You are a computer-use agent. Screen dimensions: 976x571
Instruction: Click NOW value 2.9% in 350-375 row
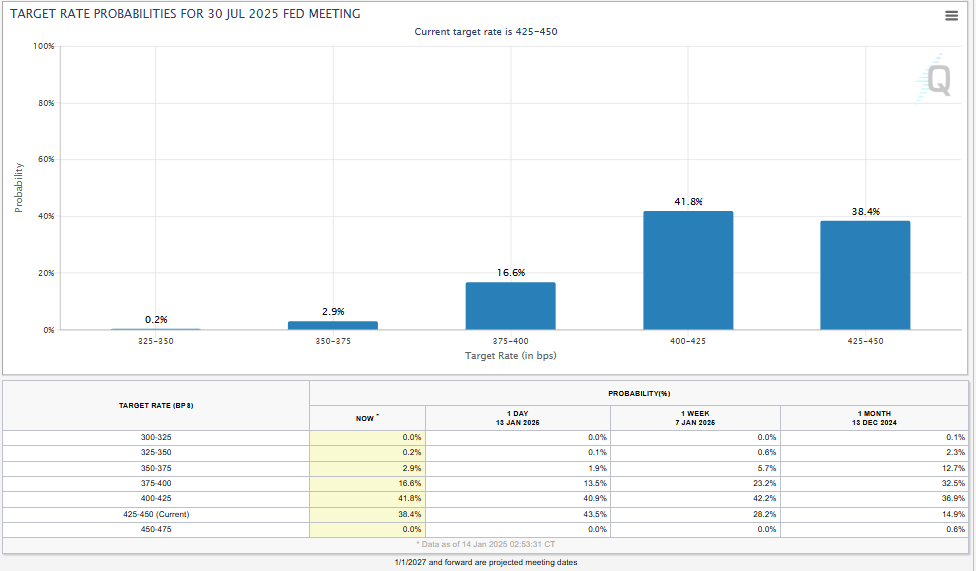coord(411,468)
